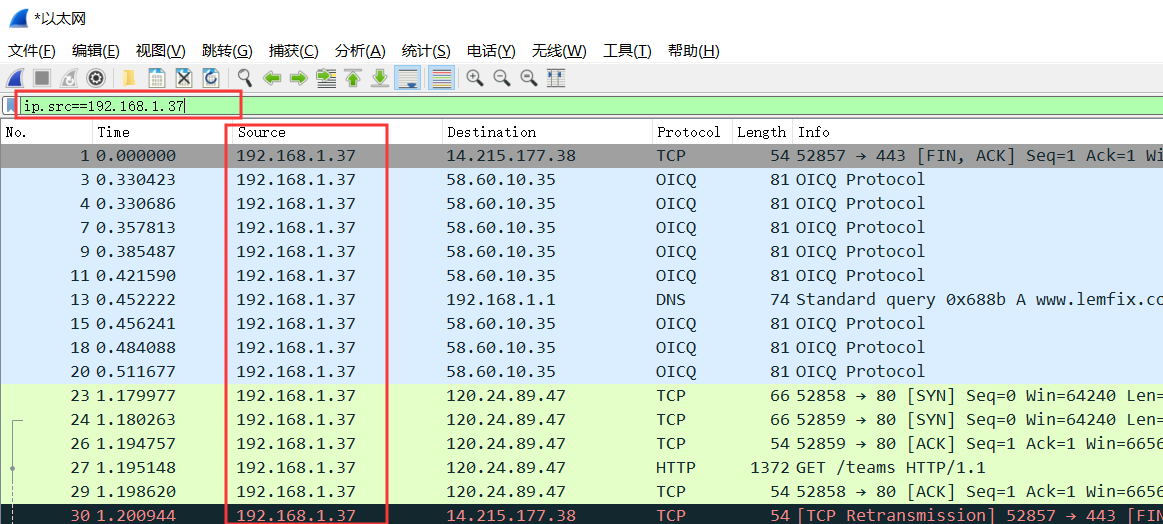The image size is (1163, 524).
Task: Sort packets by the Time column header
Action: coord(114,132)
